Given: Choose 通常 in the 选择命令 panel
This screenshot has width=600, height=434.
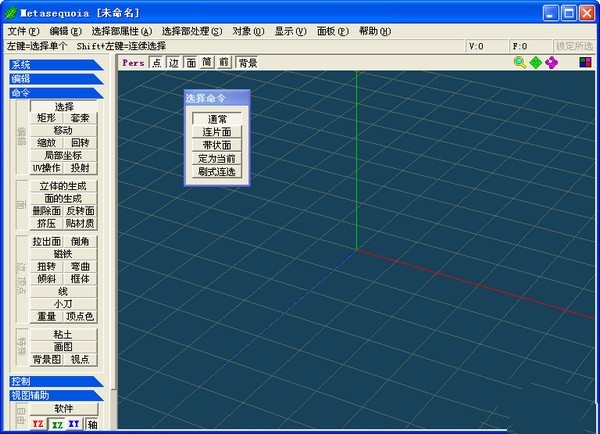Looking at the screenshot, I should [217, 119].
